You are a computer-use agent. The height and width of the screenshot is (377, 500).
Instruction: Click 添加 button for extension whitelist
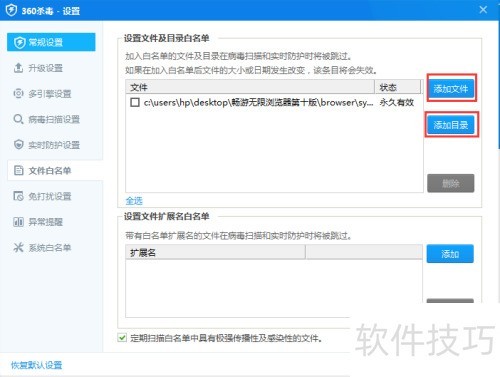450,254
